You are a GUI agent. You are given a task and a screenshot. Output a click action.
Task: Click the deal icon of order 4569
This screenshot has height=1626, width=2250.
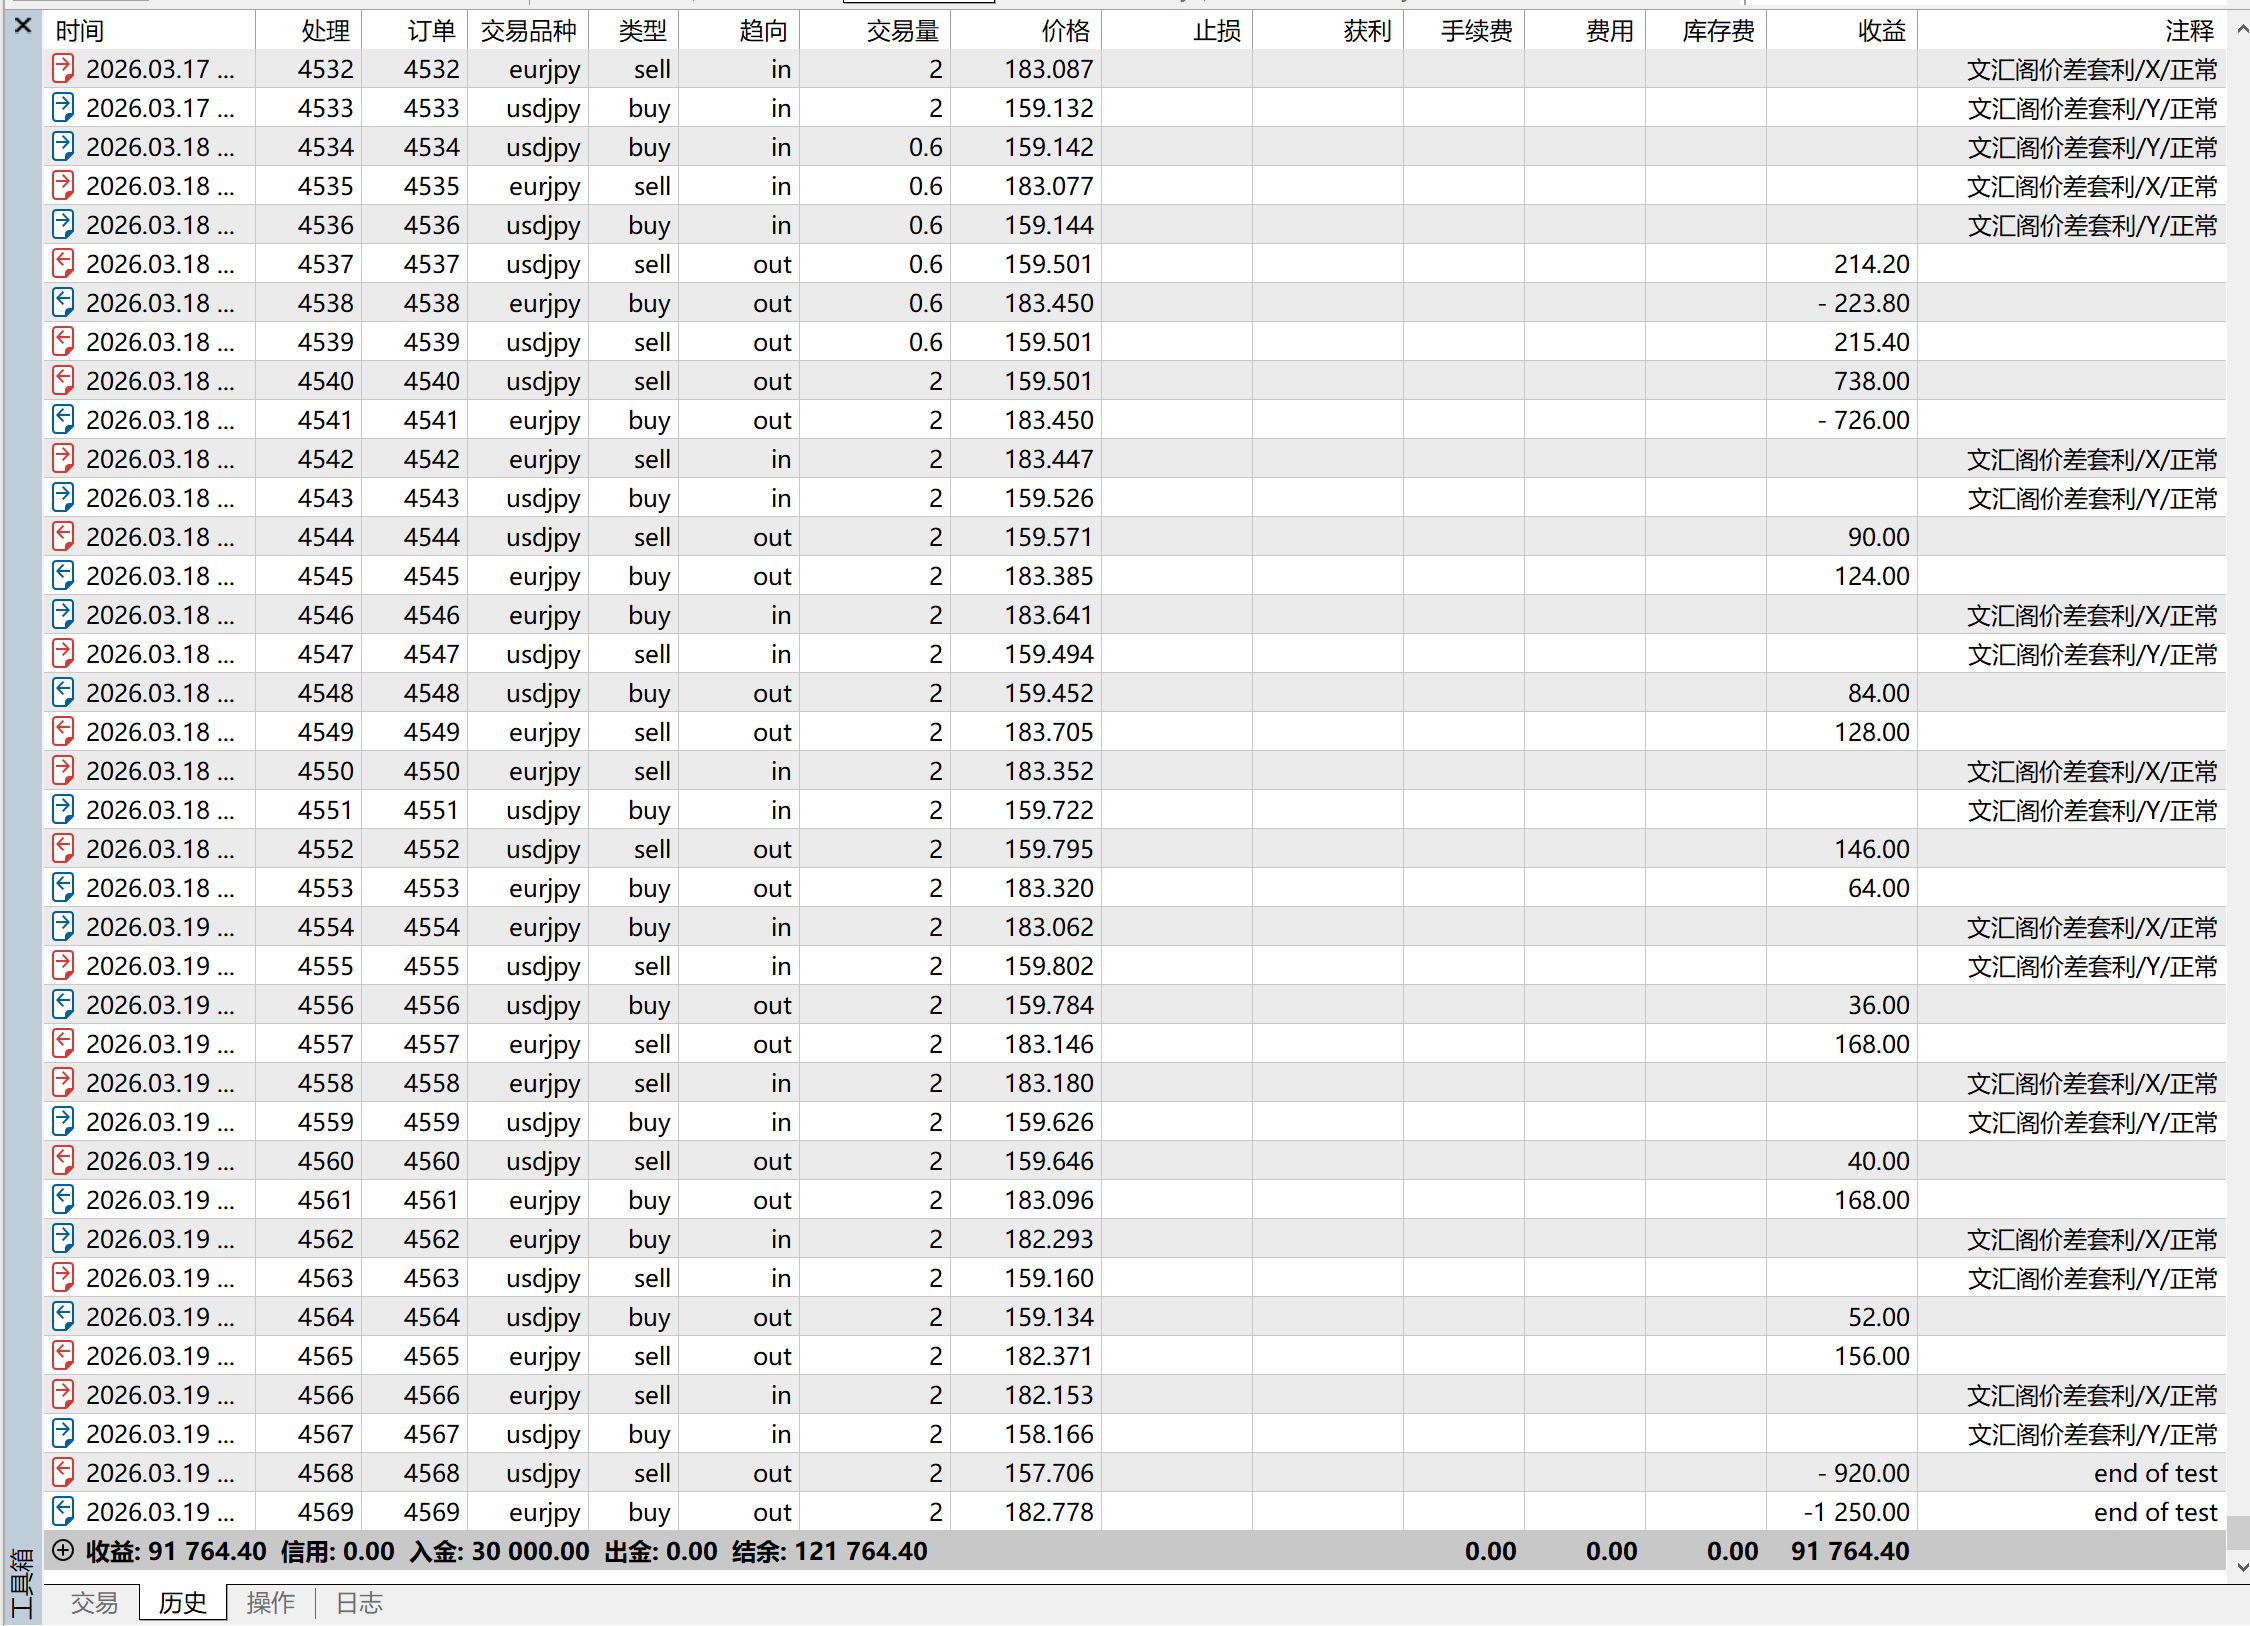coord(63,1511)
